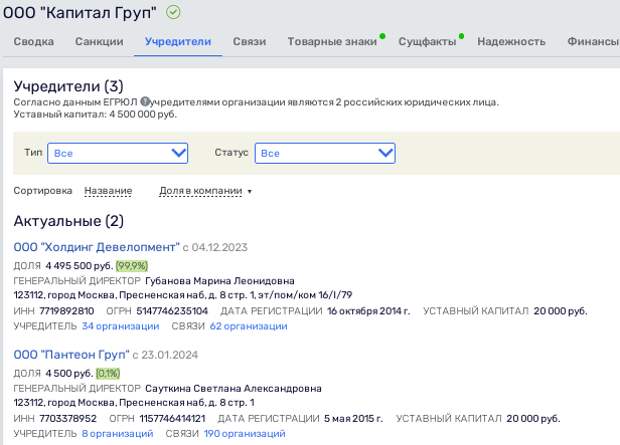The width and height of the screenshot is (620, 445).
Task: Open the 8 организаций founder link
Action: pos(117,434)
